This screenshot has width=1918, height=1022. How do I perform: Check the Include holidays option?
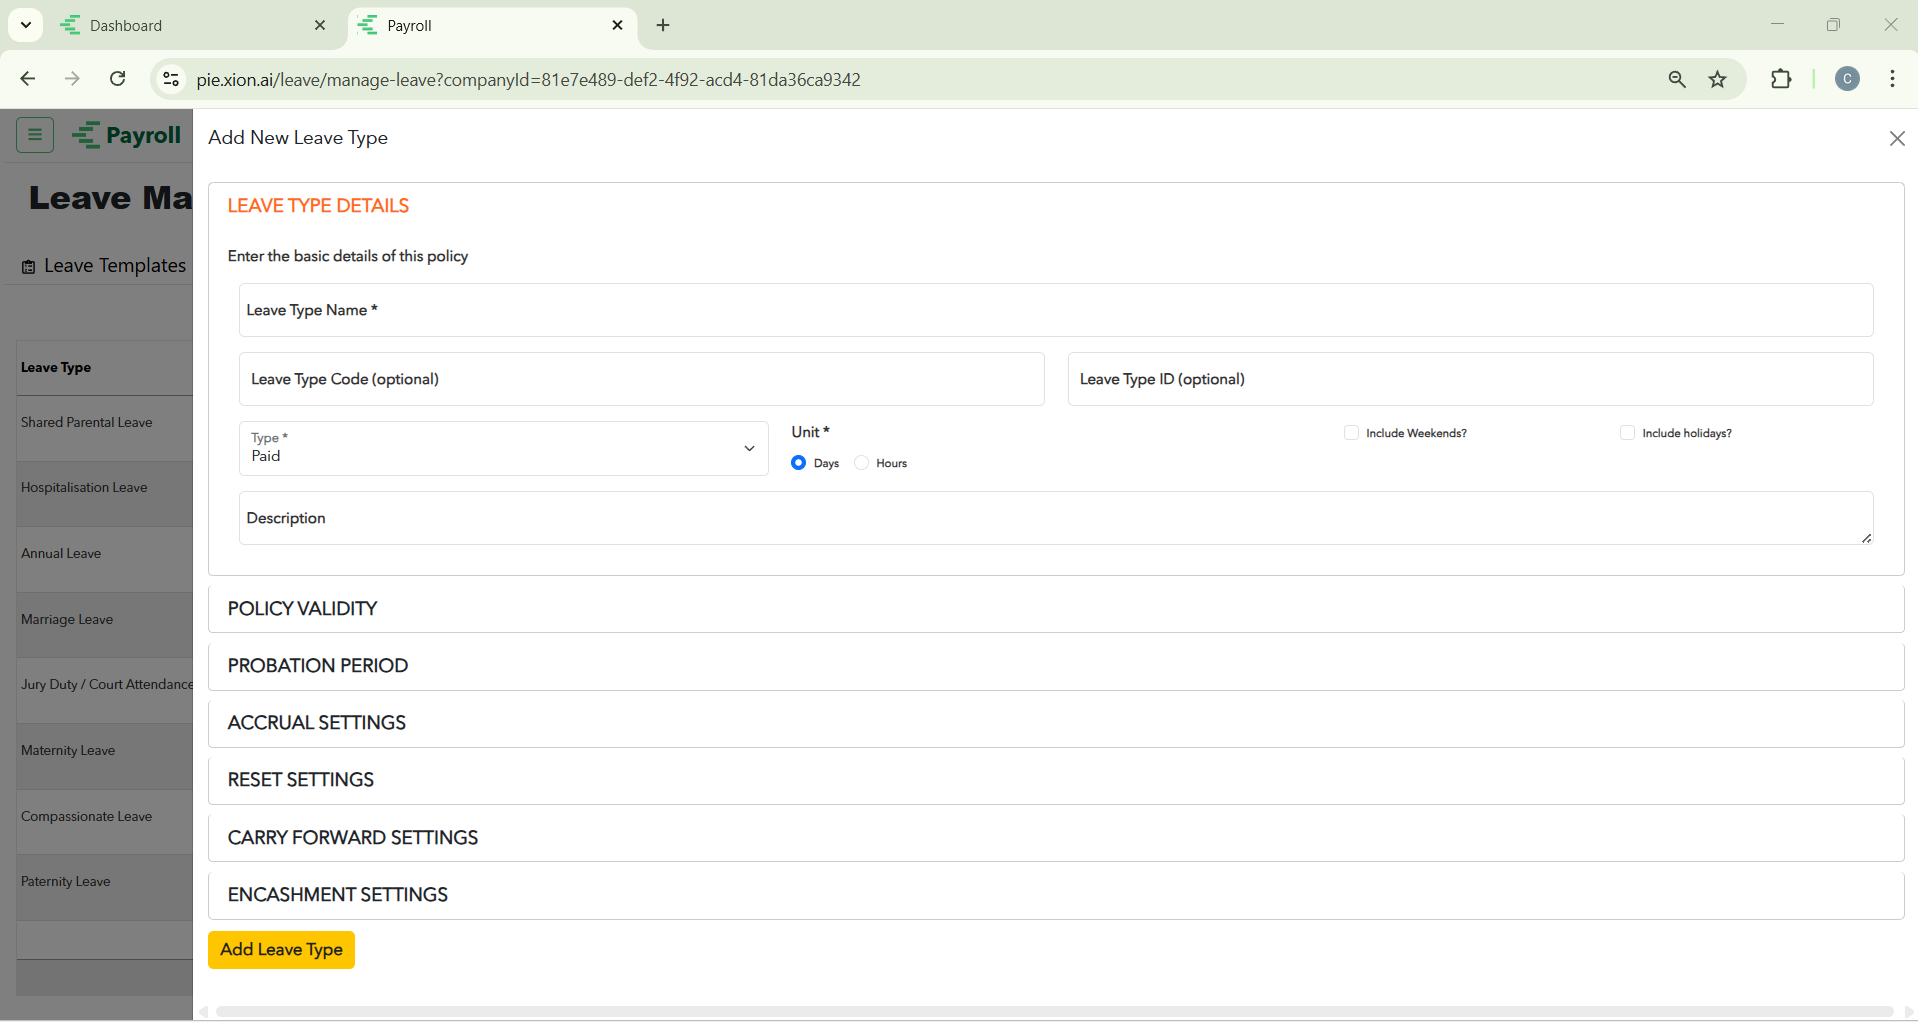coord(1627,433)
